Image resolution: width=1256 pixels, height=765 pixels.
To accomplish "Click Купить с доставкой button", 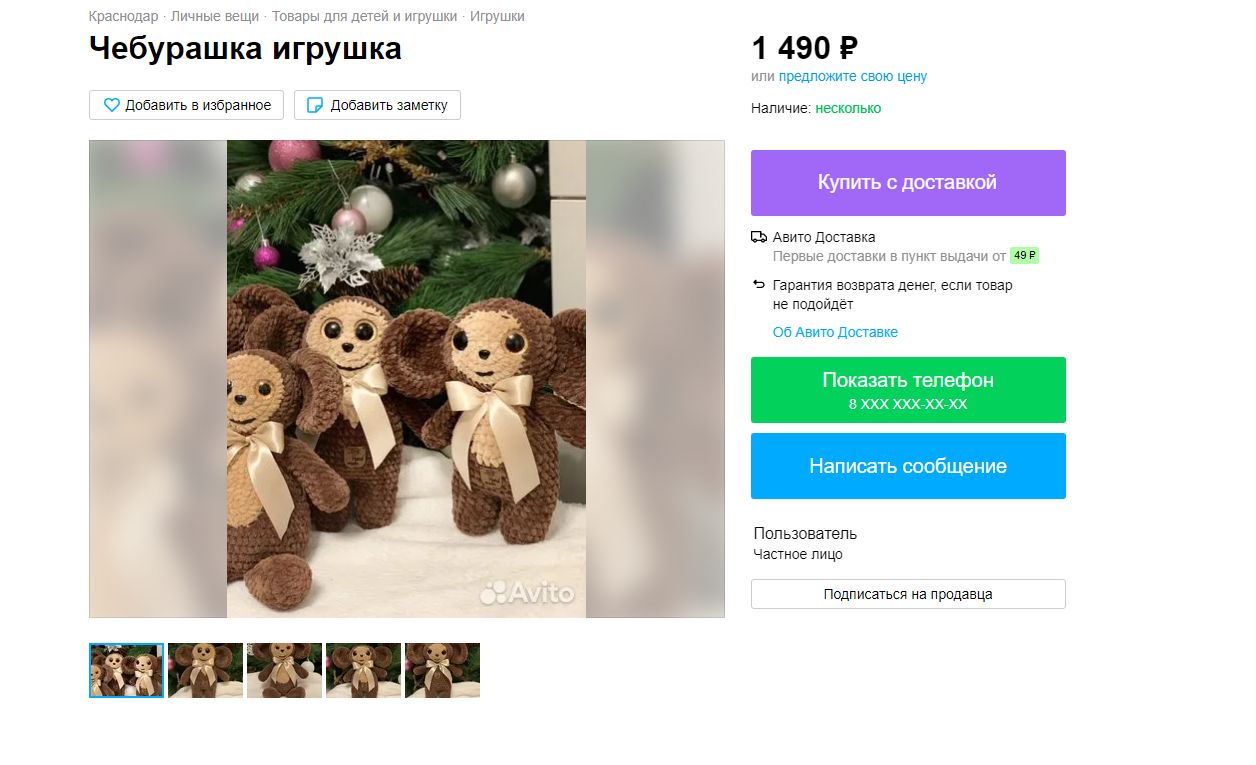I will pos(908,183).
